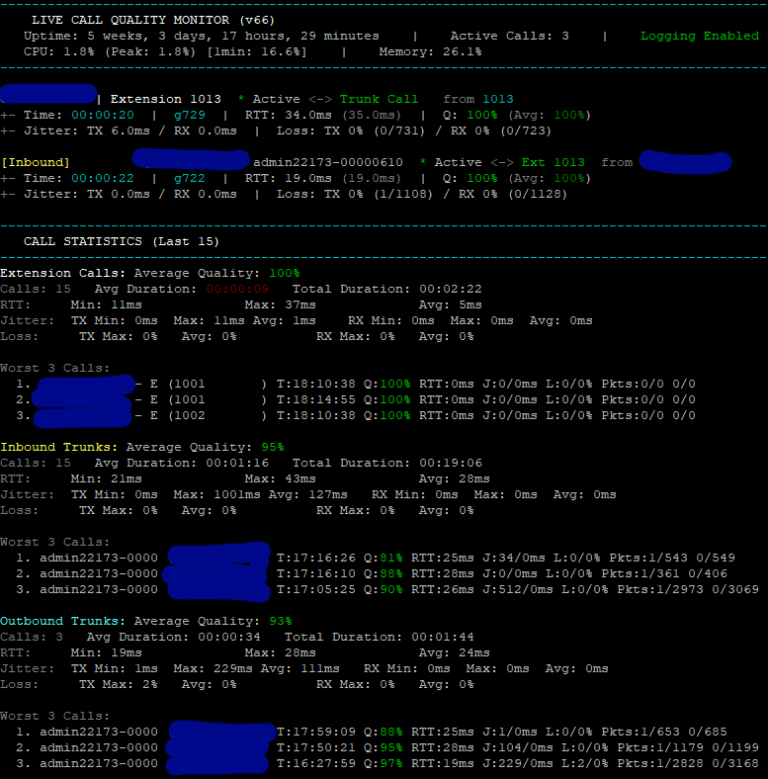This screenshot has width=768, height=779.
Task: Click outbound worst call T:17:59:09
Action: 316,731
